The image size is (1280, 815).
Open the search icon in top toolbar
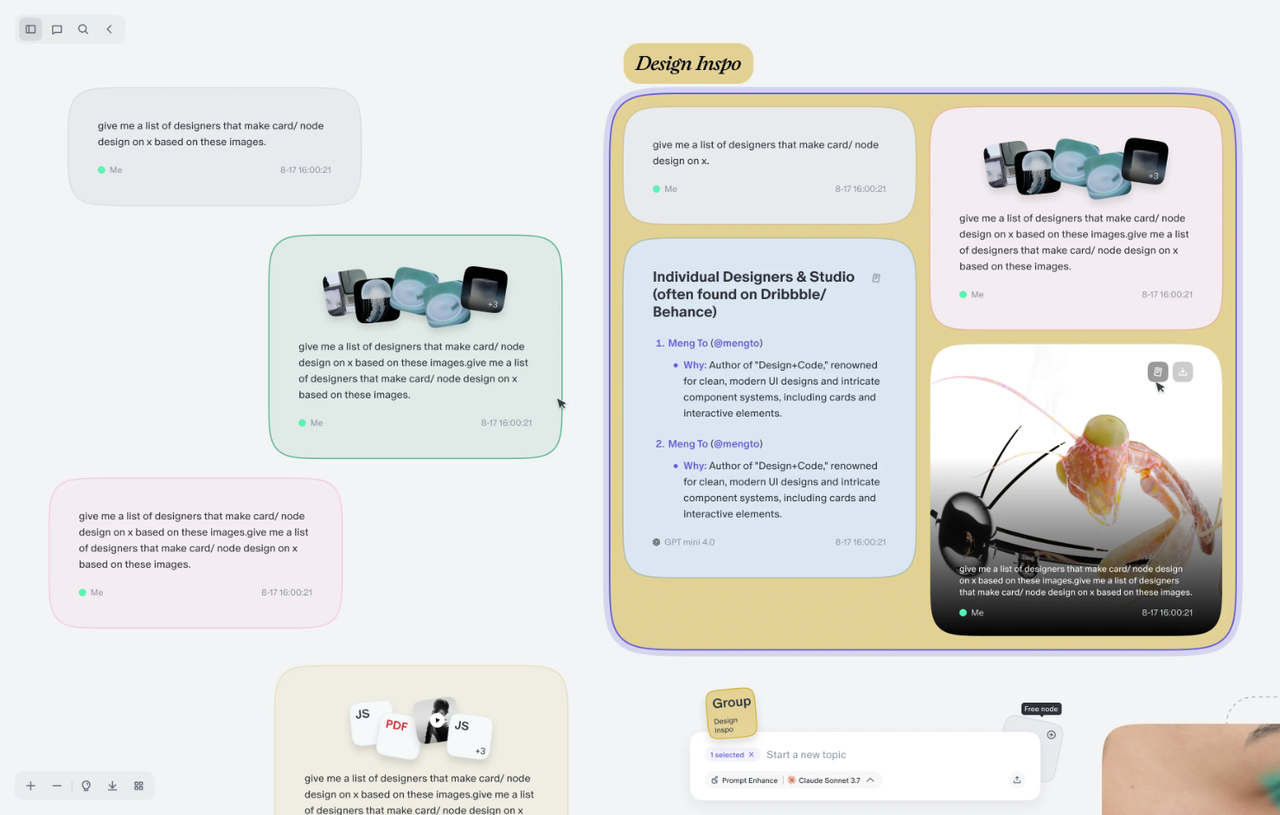(83, 29)
